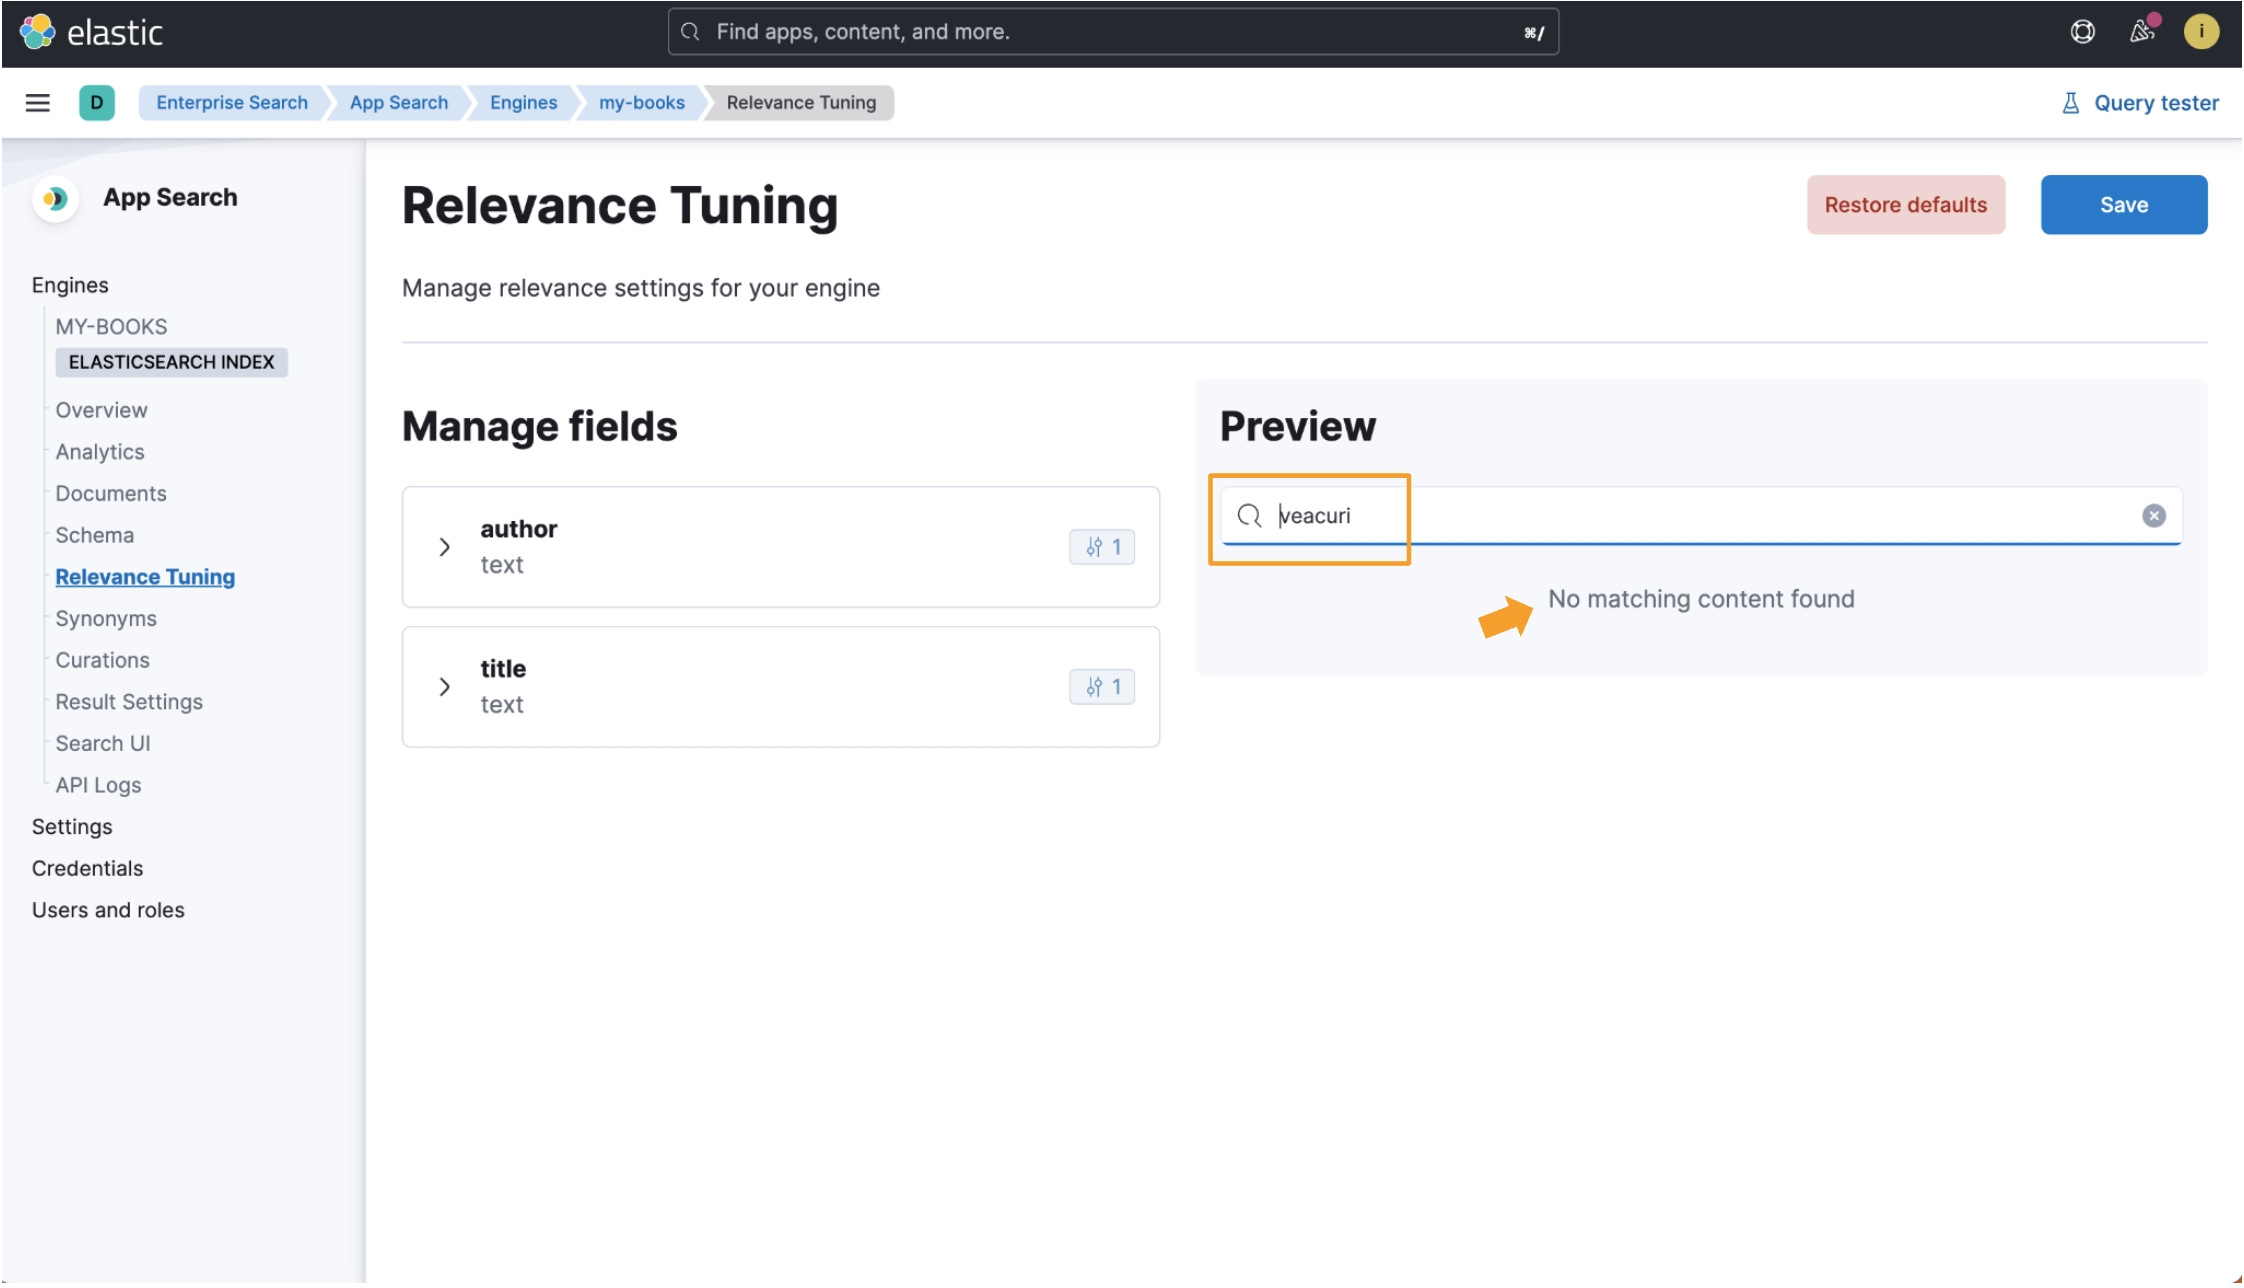This screenshot has width=2244, height=1288.
Task: Restore default relevance settings
Action: click(x=1906, y=205)
